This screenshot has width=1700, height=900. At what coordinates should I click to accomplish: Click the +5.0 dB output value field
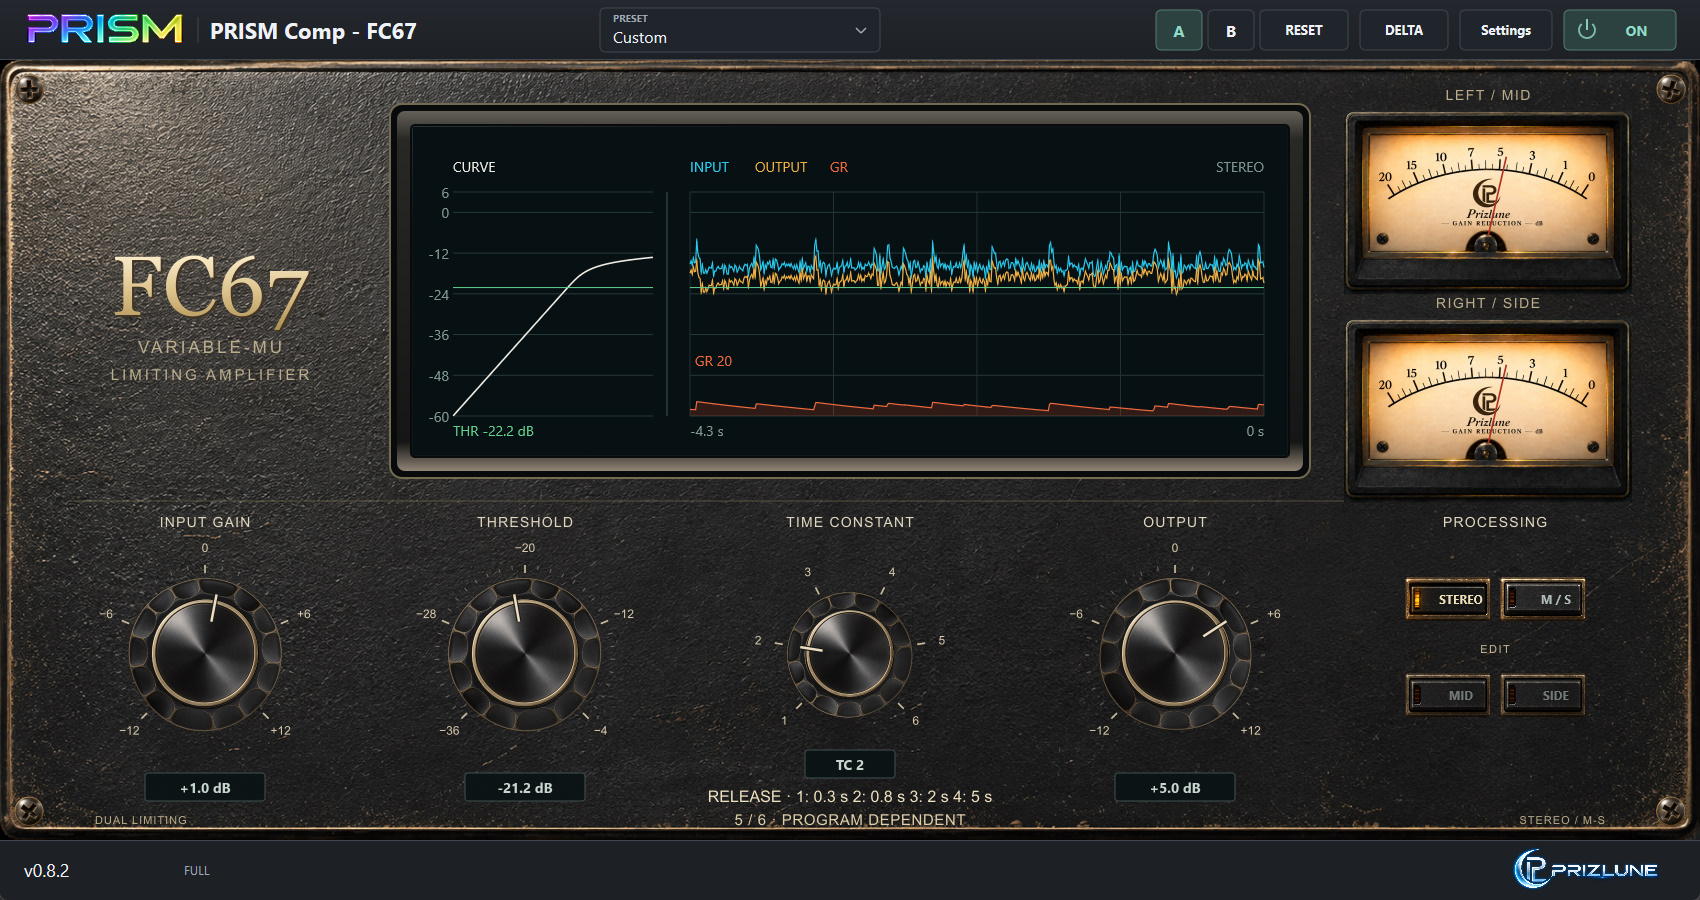[1175, 787]
